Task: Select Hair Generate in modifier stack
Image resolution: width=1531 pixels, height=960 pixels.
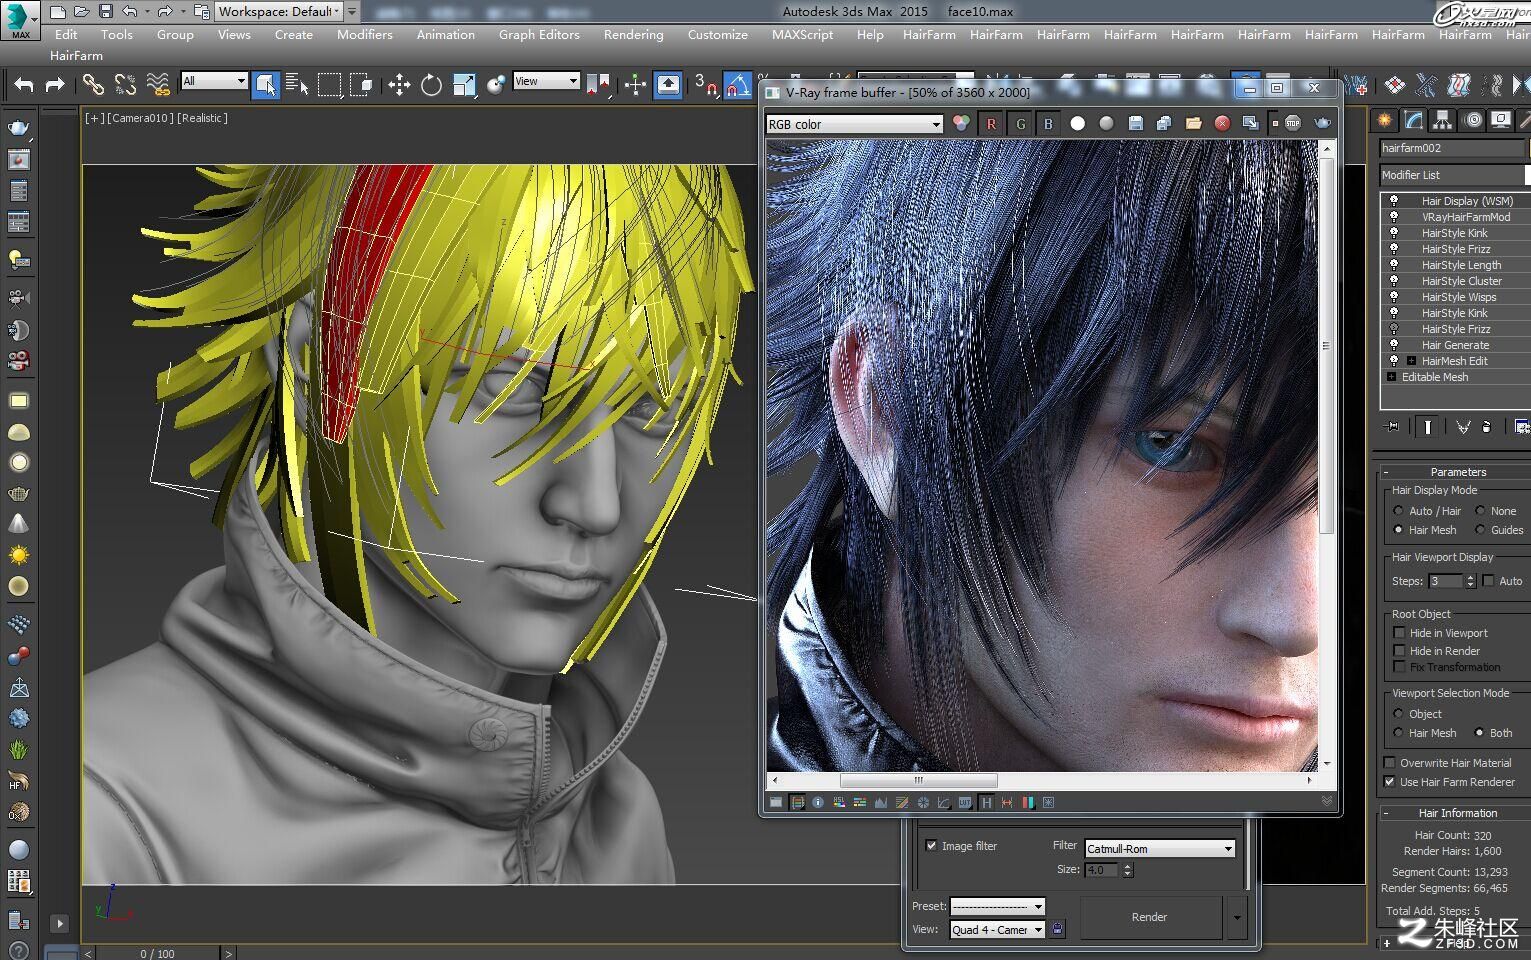Action: click(1455, 345)
